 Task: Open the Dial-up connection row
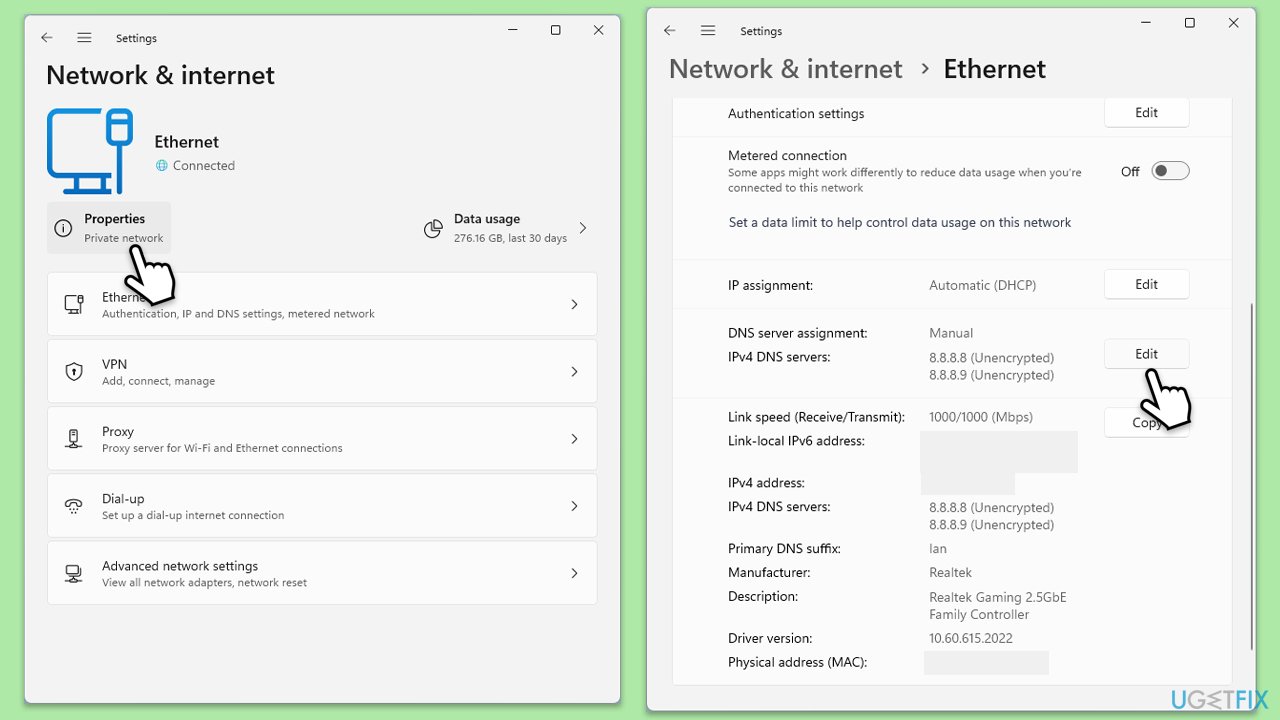(320, 505)
